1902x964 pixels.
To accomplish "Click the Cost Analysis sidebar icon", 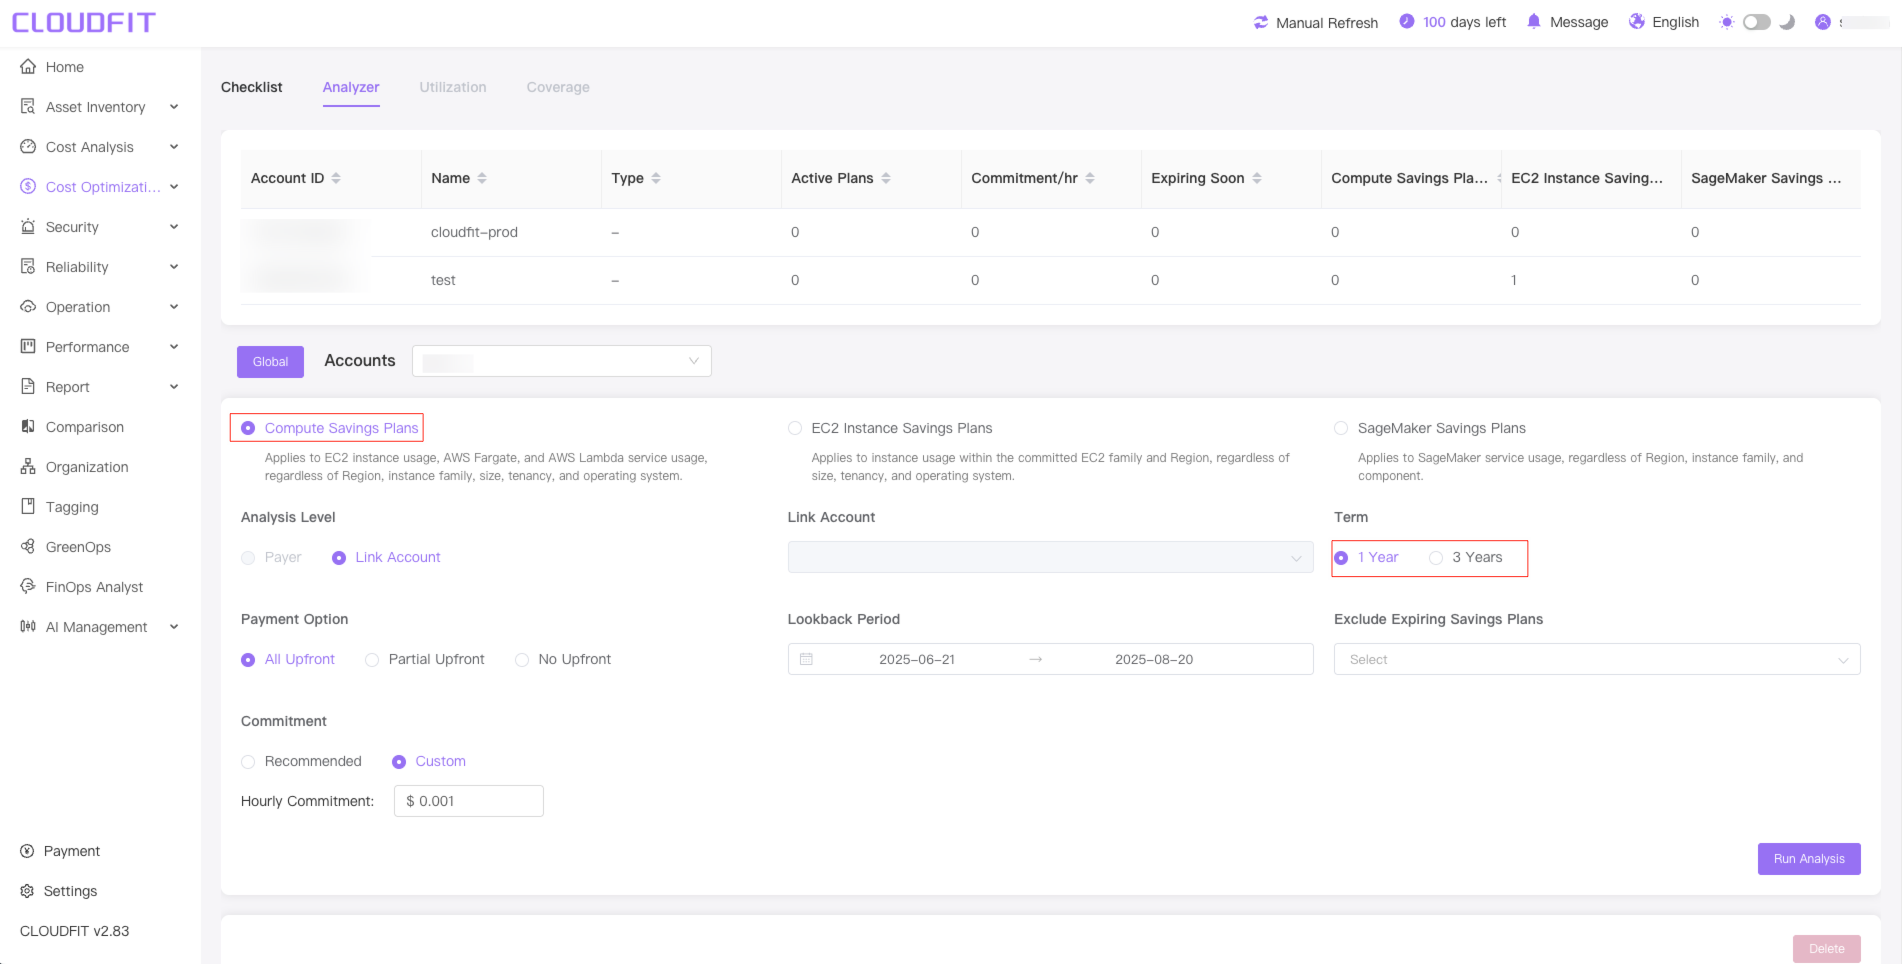I will (28, 147).
